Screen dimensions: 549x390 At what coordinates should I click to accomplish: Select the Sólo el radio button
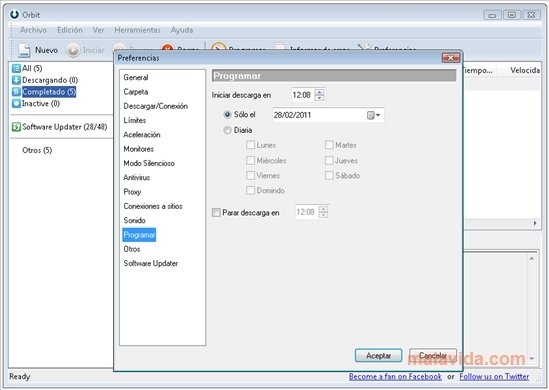tap(228, 114)
